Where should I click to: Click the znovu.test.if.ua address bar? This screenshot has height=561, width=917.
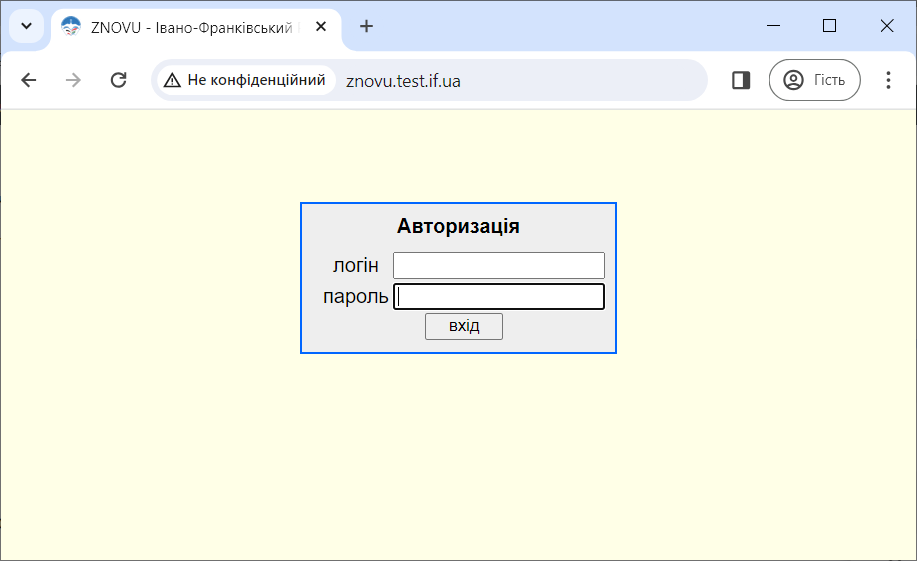pos(520,80)
